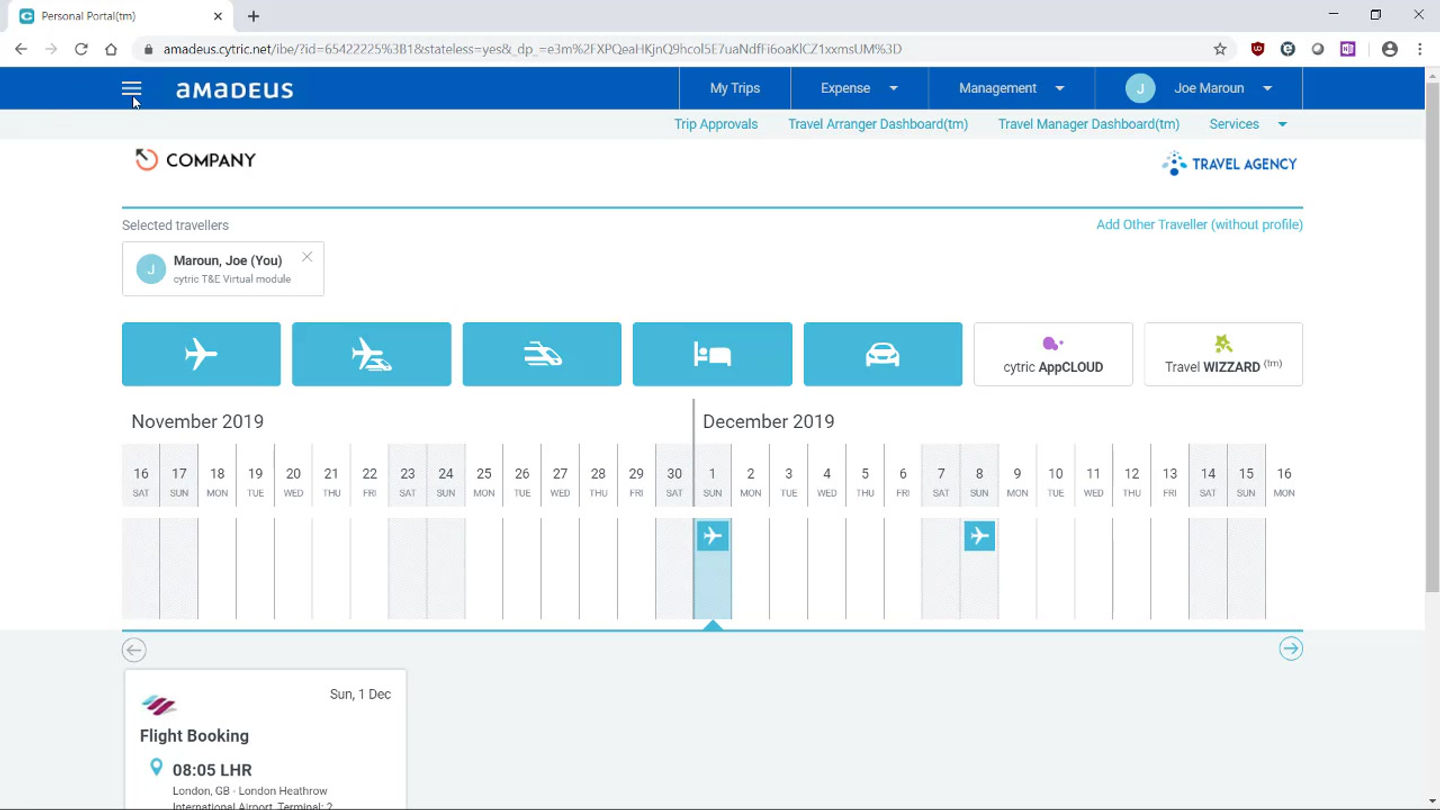
Task: Click the Eurowings airline logo on card
Action: 159,705
